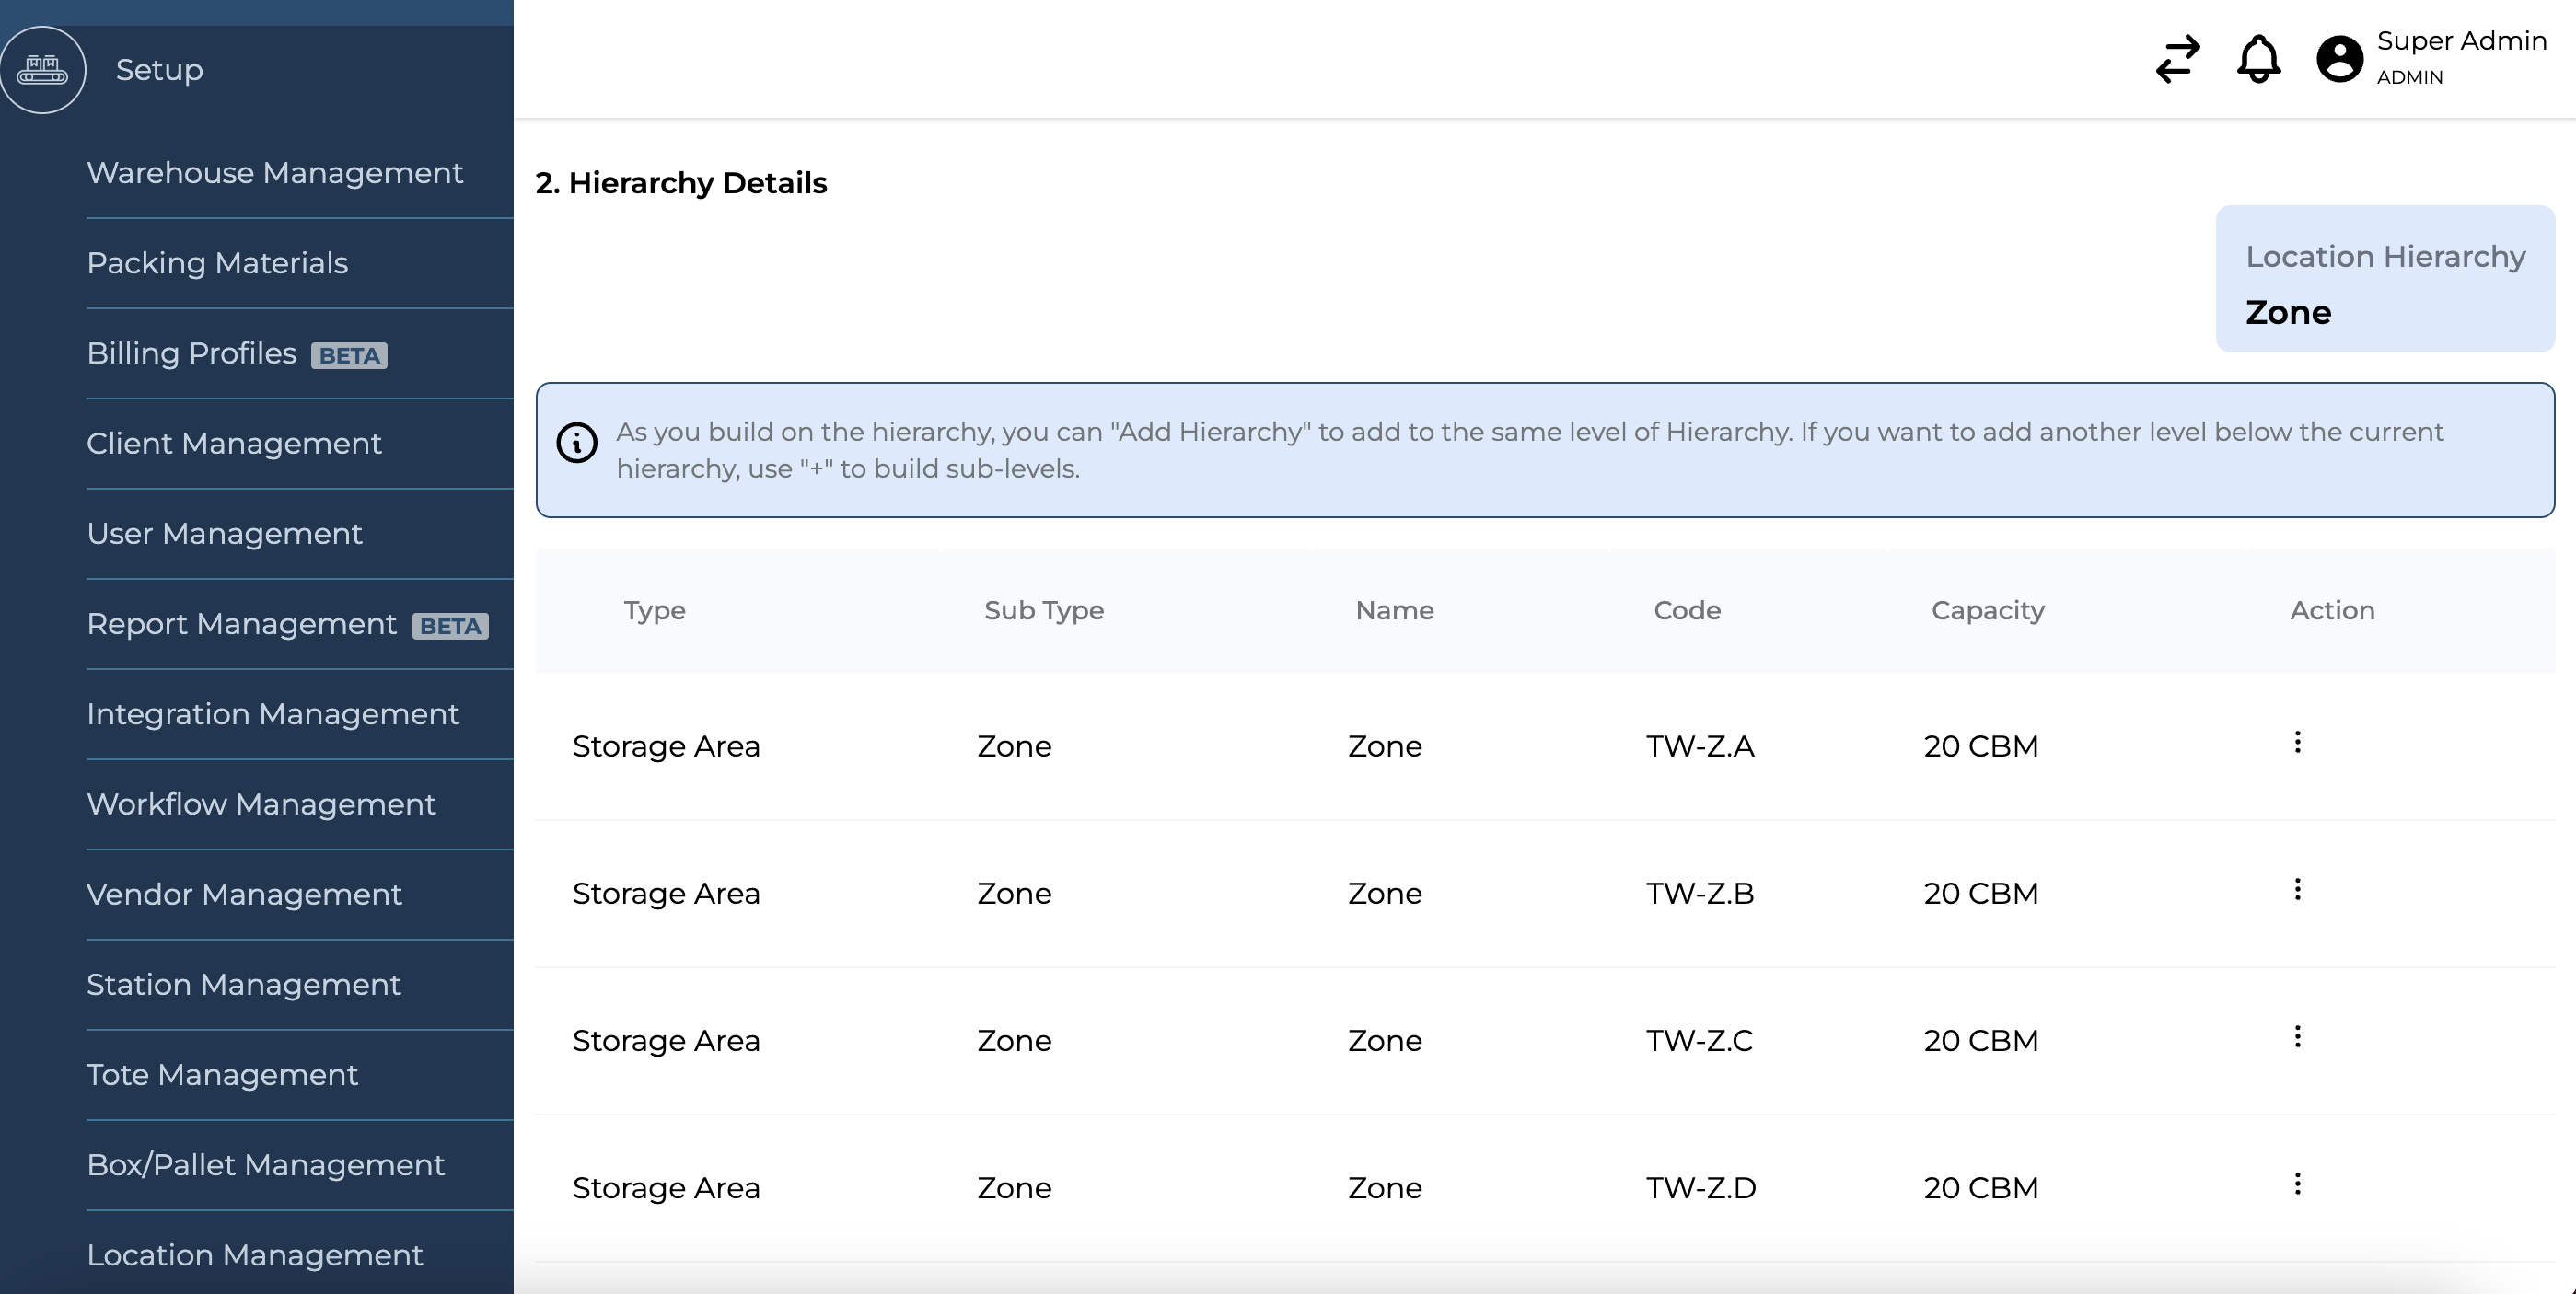Click the conveyor belt Setup logo icon
Image resolution: width=2576 pixels, height=1294 pixels.
(x=43, y=69)
